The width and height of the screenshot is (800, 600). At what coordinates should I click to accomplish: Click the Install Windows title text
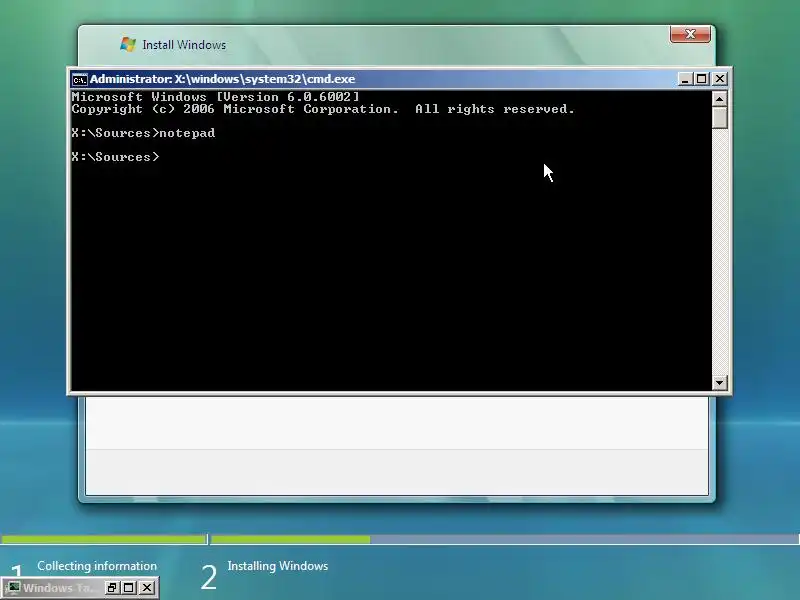184,45
